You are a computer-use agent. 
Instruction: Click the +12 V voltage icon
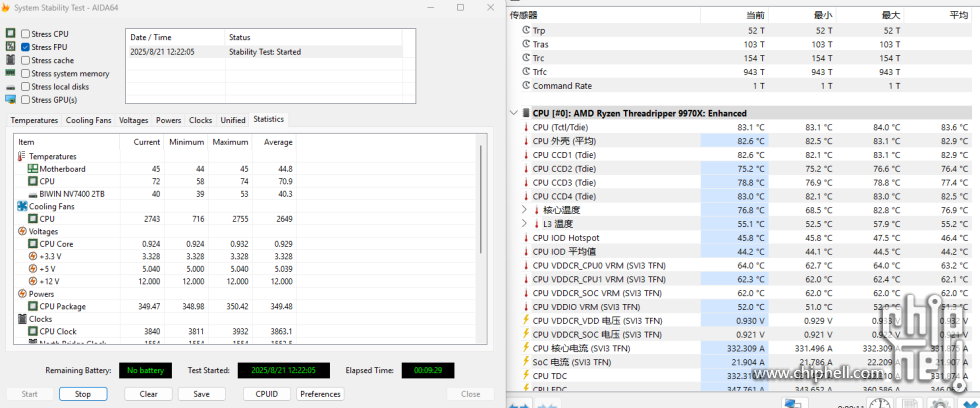click(33, 281)
